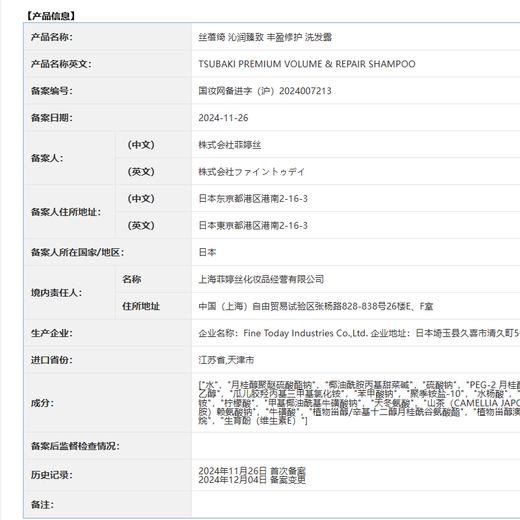The height and width of the screenshot is (520, 520).
Task: Click the 产品名称英文 row label
Action: [61, 64]
